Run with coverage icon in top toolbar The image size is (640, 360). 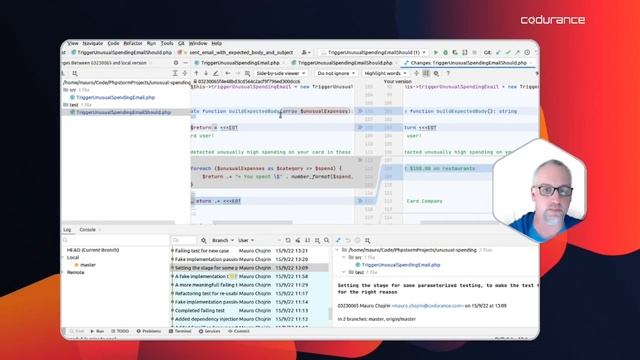(x=455, y=52)
